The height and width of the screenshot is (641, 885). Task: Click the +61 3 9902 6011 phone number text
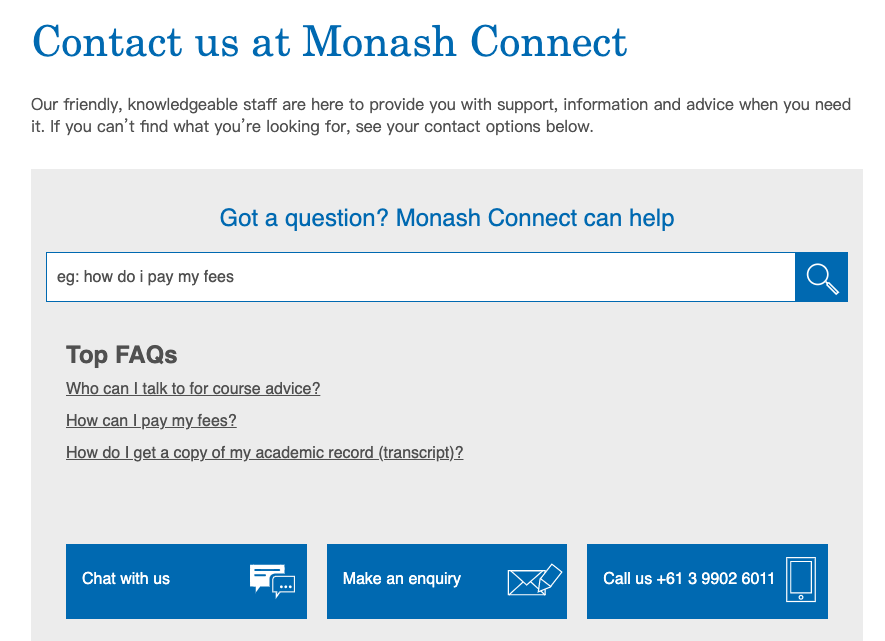pyautogui.click(x=715, y=578)
